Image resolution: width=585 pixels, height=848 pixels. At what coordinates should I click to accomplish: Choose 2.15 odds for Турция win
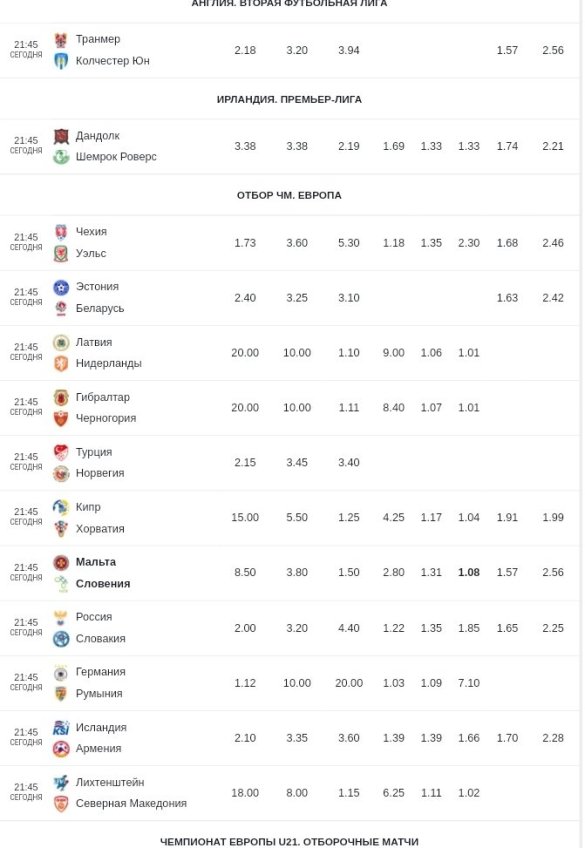(245, 462)
